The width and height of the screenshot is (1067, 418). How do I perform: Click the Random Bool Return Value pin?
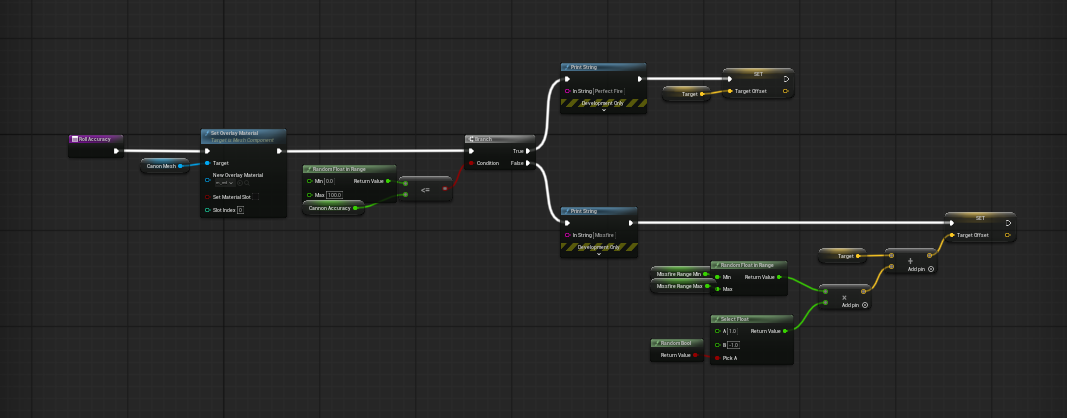tap(695, 355)
